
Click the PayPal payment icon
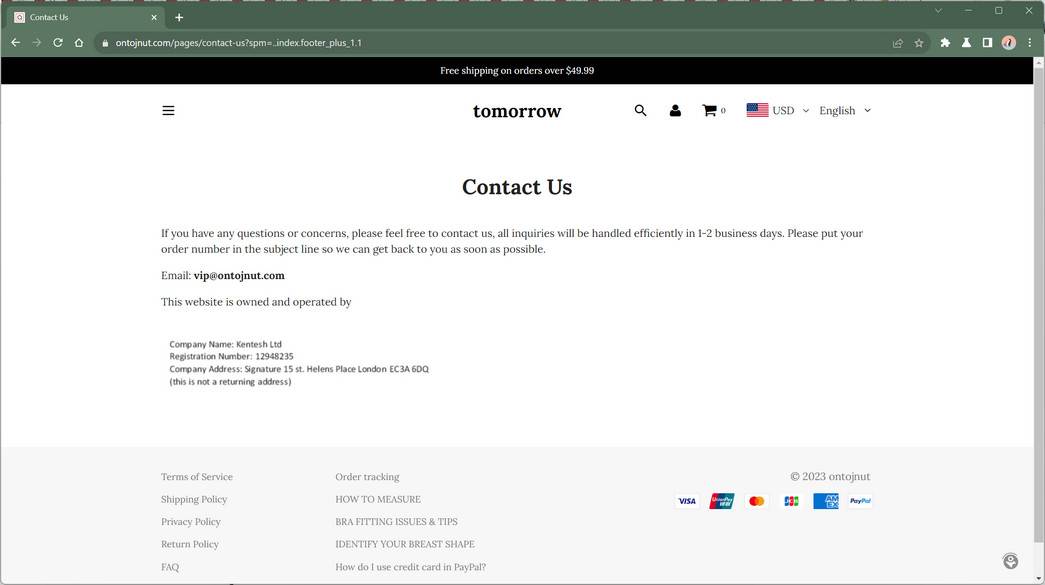point(859,501)
